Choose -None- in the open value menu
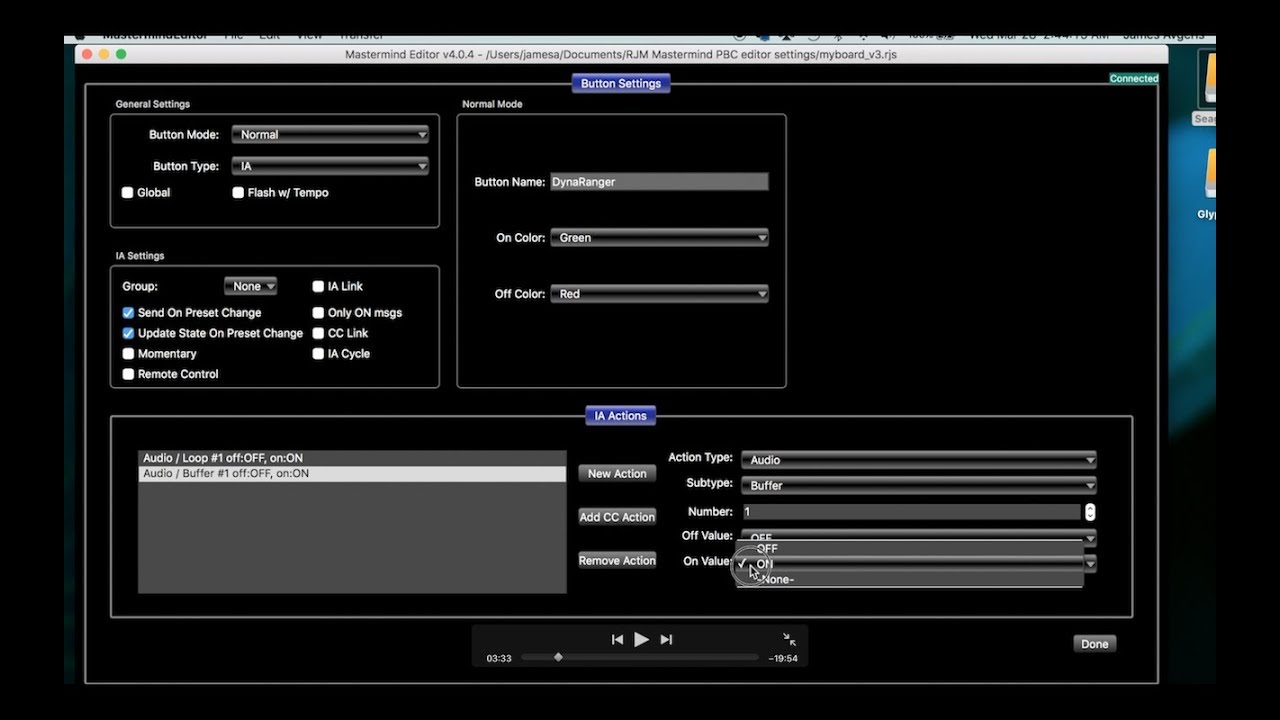 click(x=910, y=579)
